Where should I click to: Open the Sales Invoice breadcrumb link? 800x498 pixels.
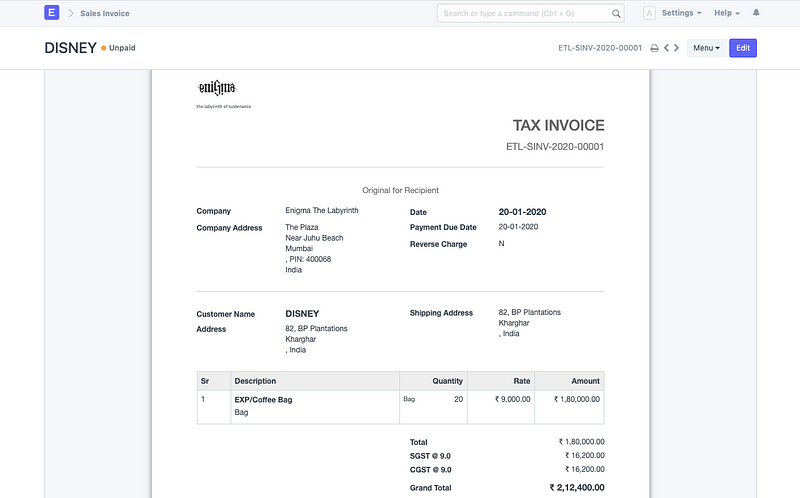[105, 14]
